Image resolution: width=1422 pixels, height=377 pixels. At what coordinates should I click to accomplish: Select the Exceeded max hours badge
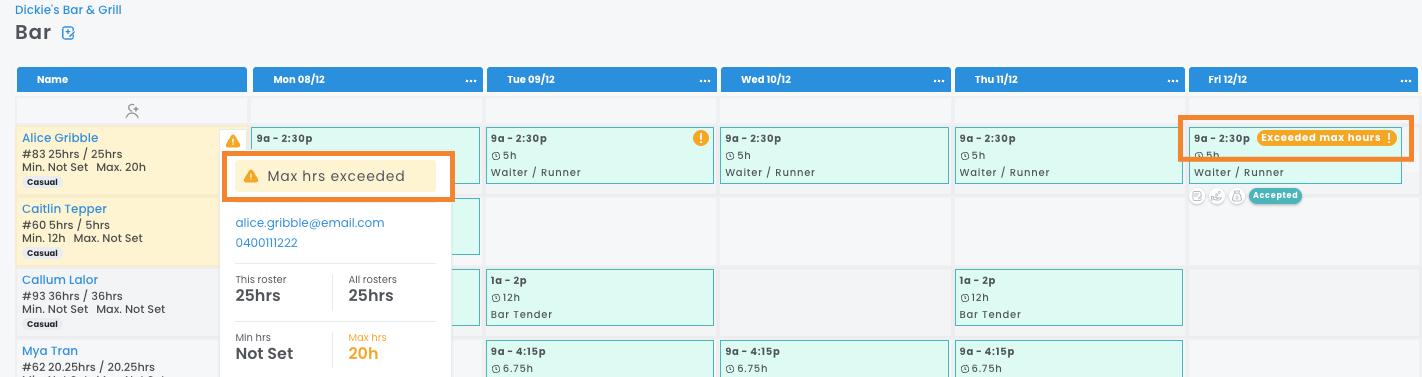[1325, 138]
